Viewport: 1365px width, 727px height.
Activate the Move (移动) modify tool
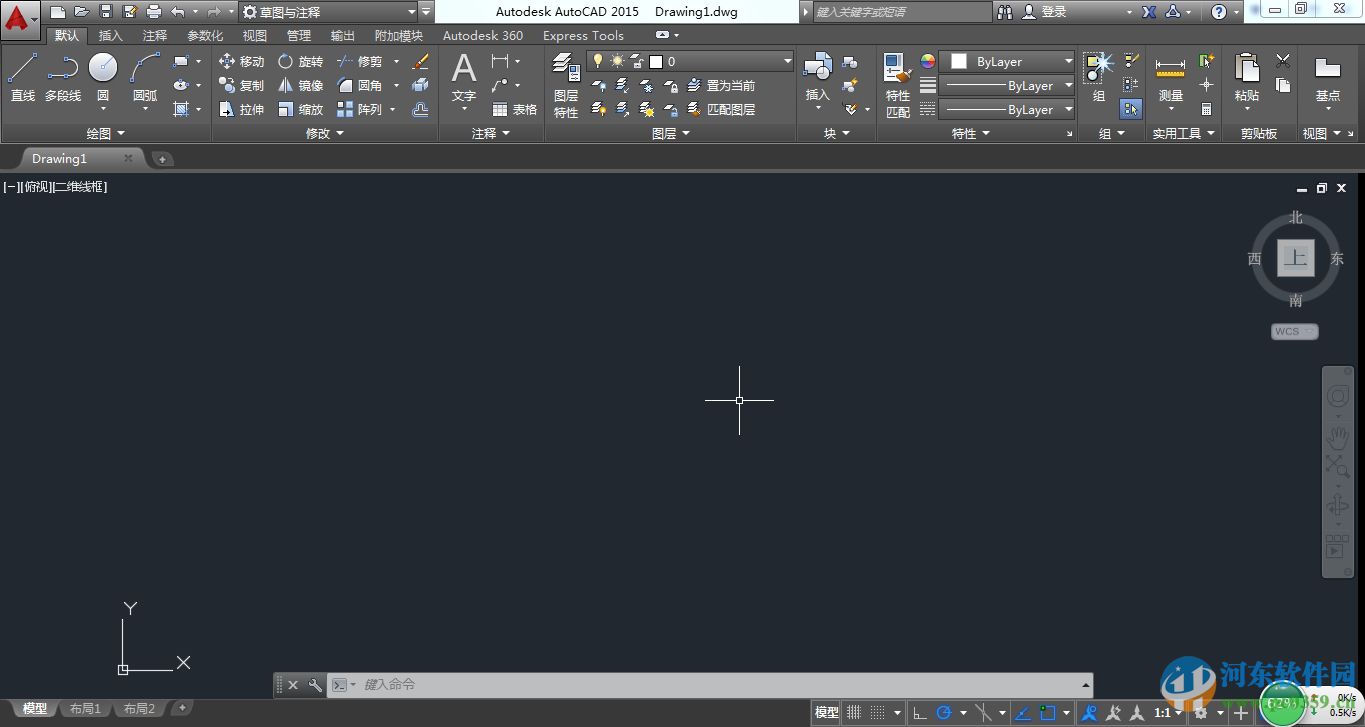click(243, 61)
